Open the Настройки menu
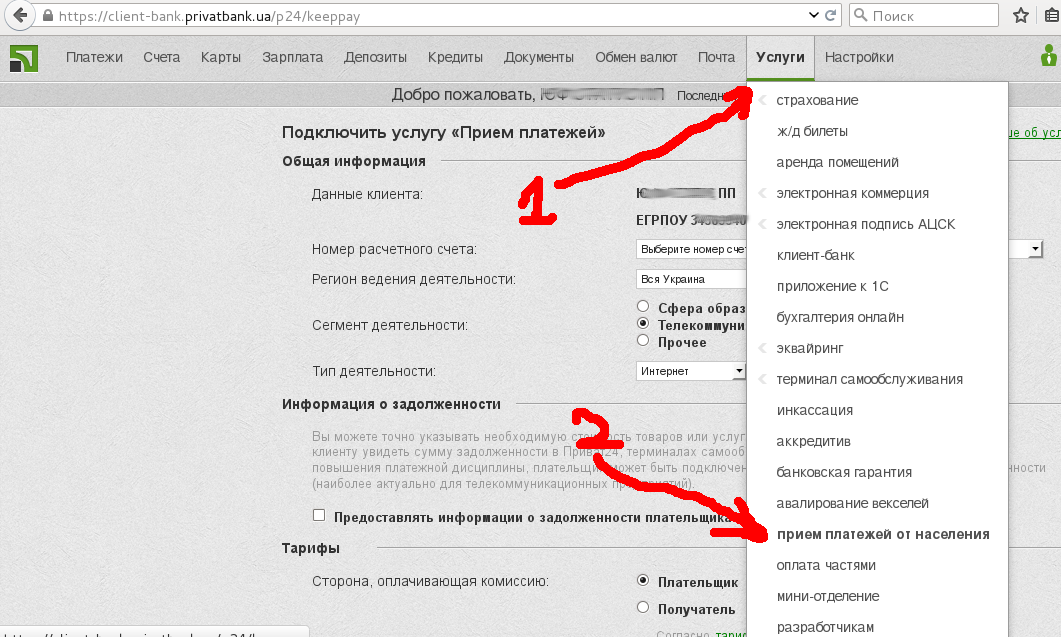 coord(859,58)
